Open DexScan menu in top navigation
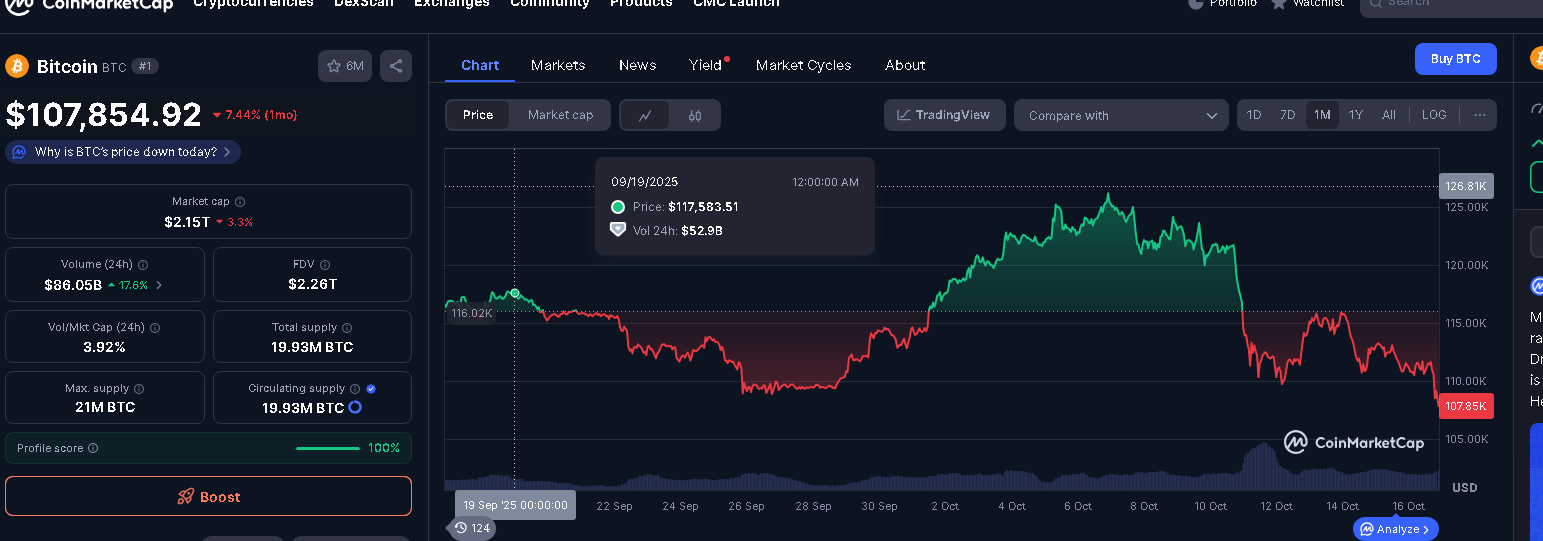1543x541 pixels. (364, 3)
